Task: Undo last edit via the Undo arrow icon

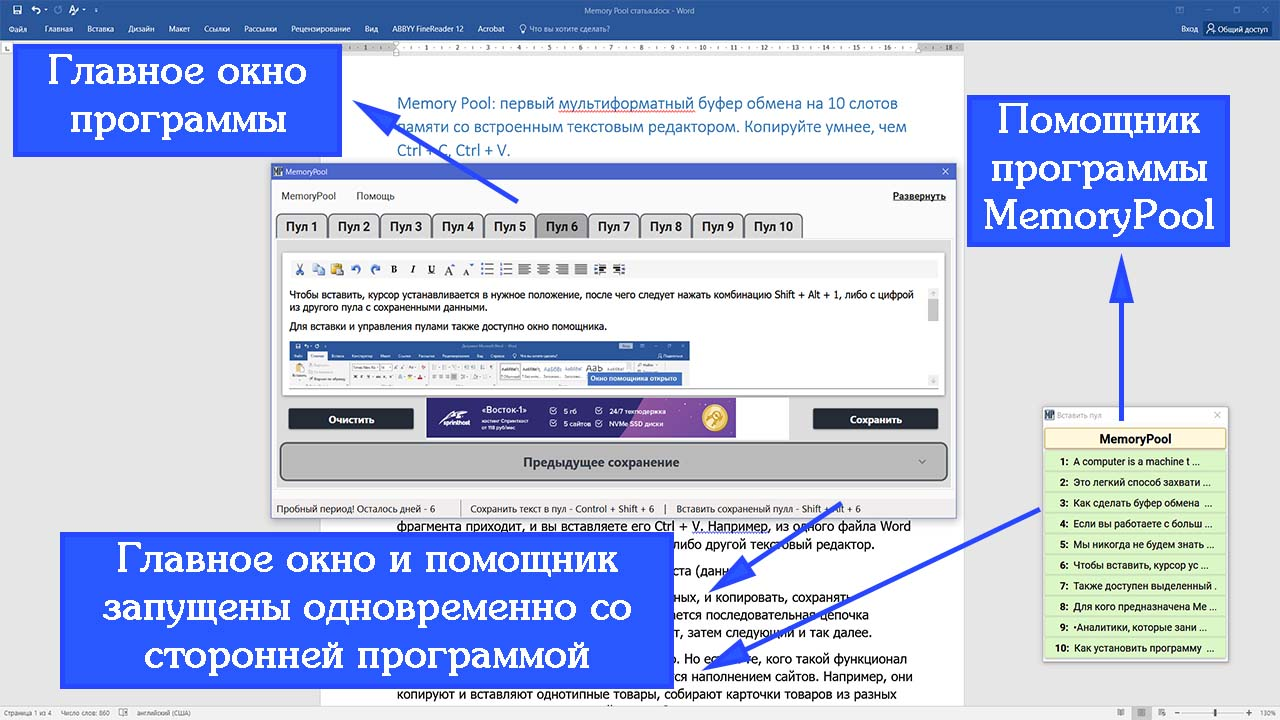Action: coord(356,268)
